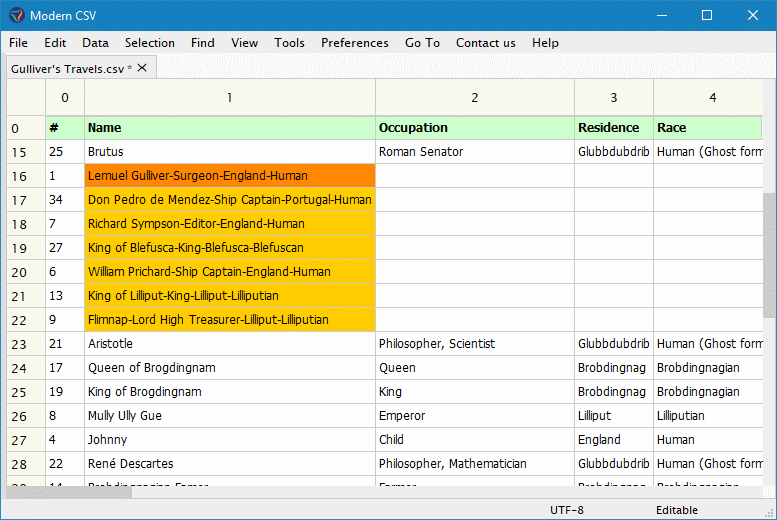Image resolution: width=777 pixels, height=520 pixels.
Task: Open the Contact us menu
Action: coord(486,43)
